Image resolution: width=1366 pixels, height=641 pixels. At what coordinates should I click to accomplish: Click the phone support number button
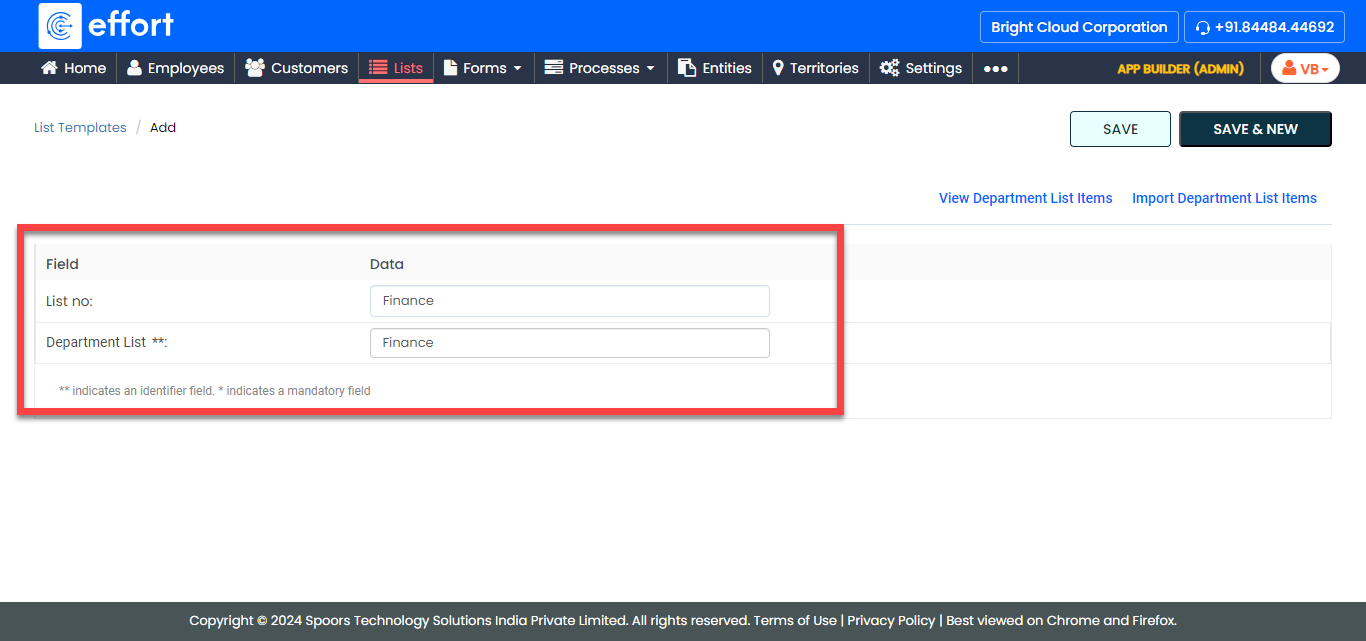1264,27
